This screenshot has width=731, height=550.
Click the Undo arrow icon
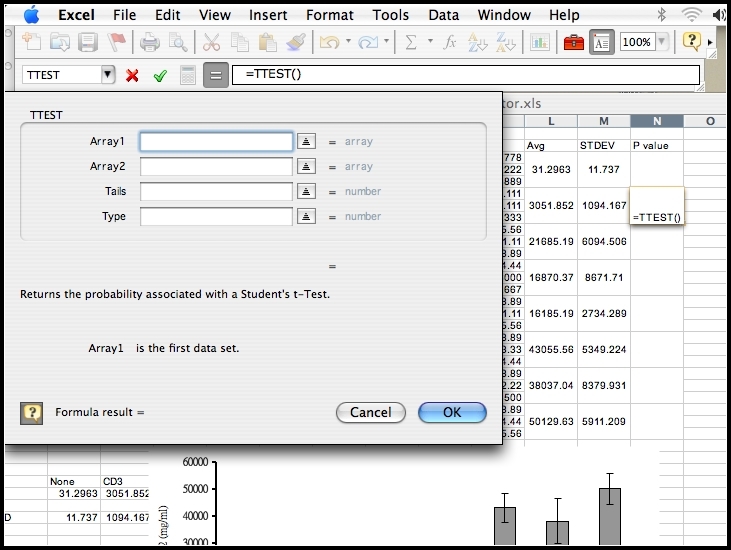(x=330, y=42)
